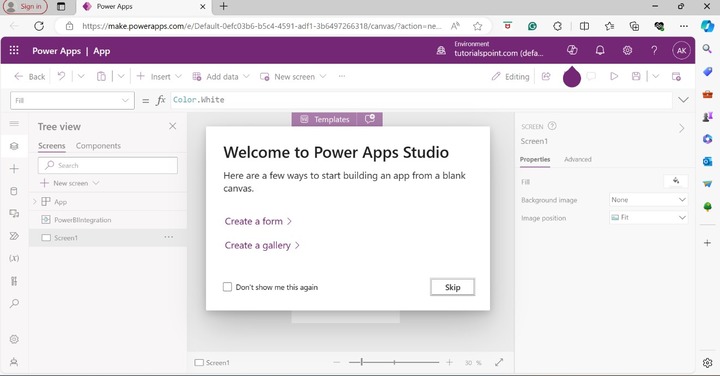Open toolbar overflow ellipsis menu
The image size is (720, 376).
[x=342, y=76]
